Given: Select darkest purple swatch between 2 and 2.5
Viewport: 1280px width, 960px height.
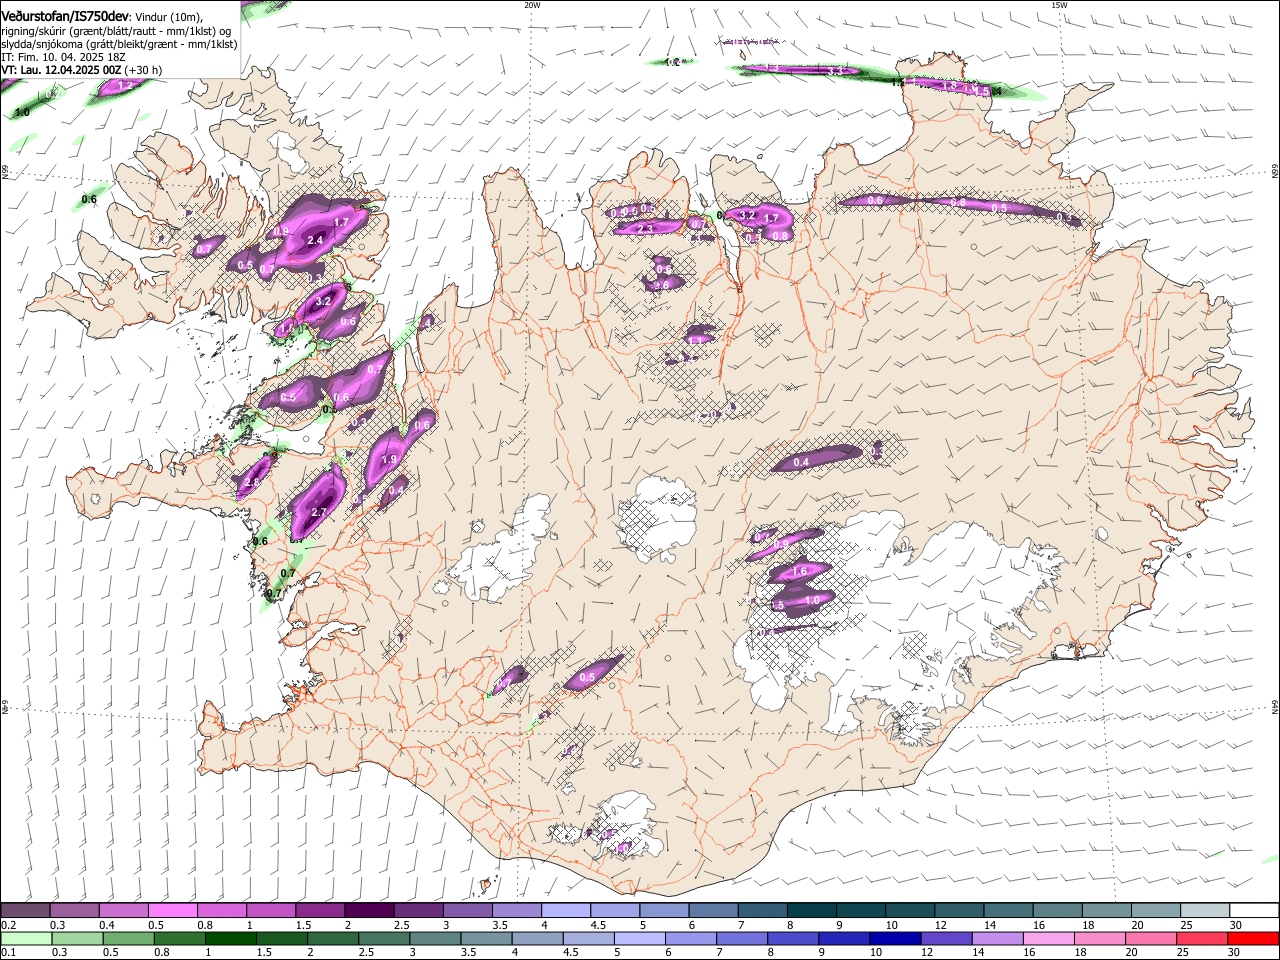Looking at the screenshot, I should (368, 911).
